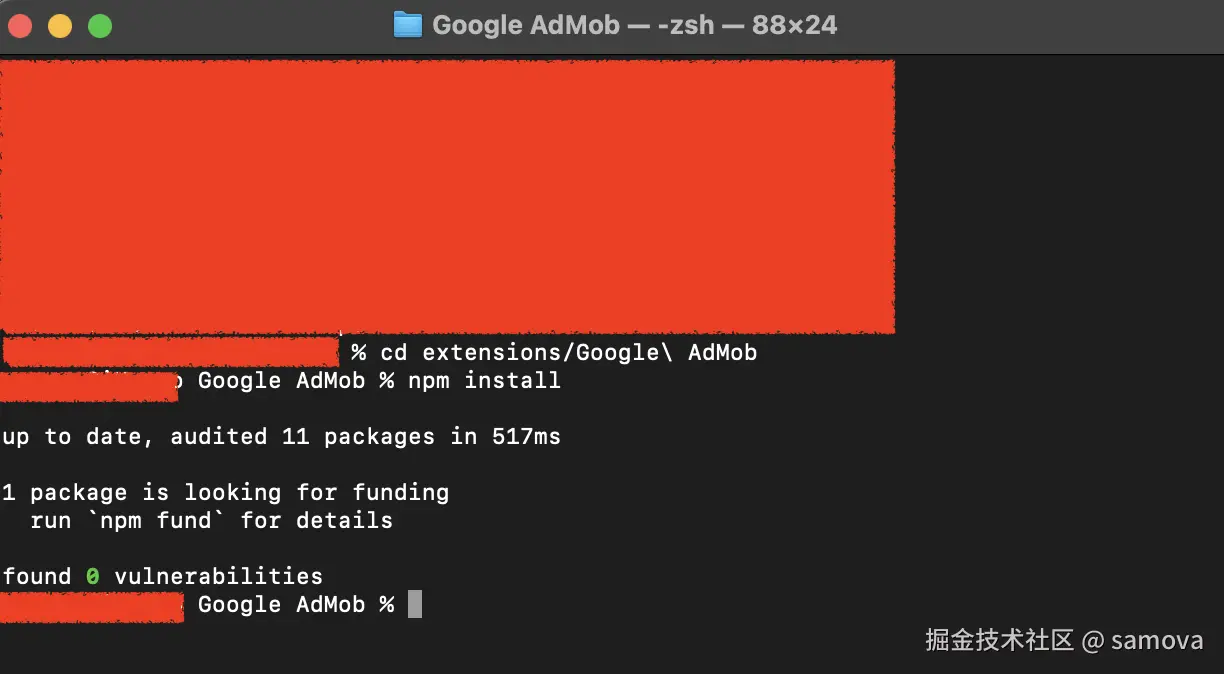1224x674 pixels.
Task: Click the folder icon in the title bar
Action: pos(410,24)
